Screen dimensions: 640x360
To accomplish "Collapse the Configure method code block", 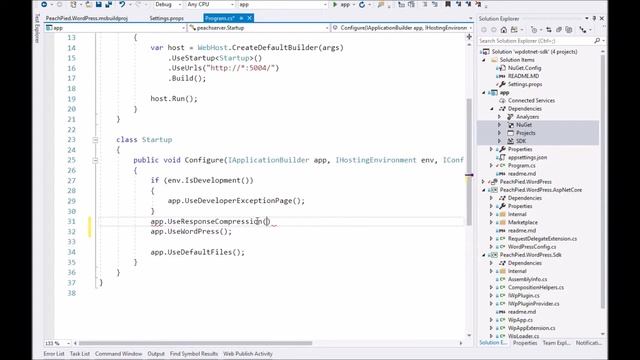I will 95,160.
